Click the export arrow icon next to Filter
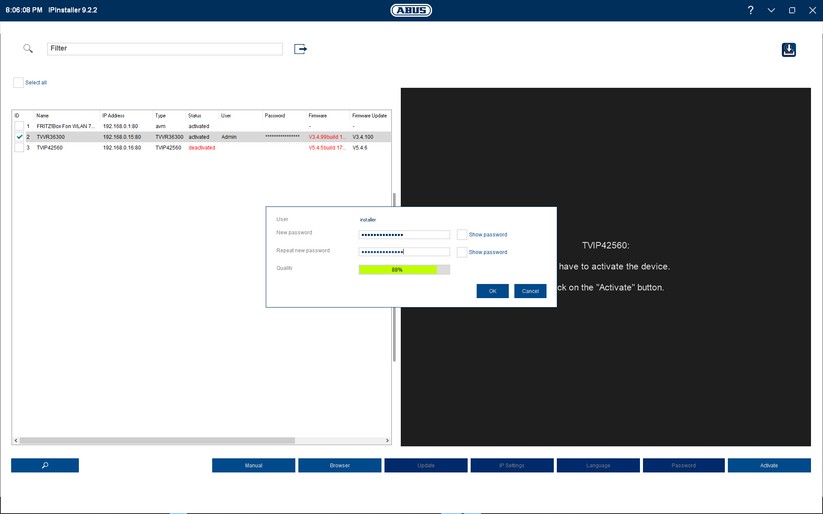Viewport: 823px width, 514px height. click(300, 48)
